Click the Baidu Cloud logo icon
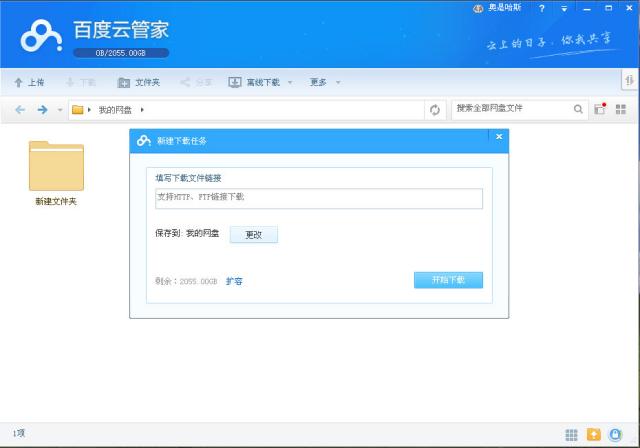This screenshot has height=448, width=640. 42,36
